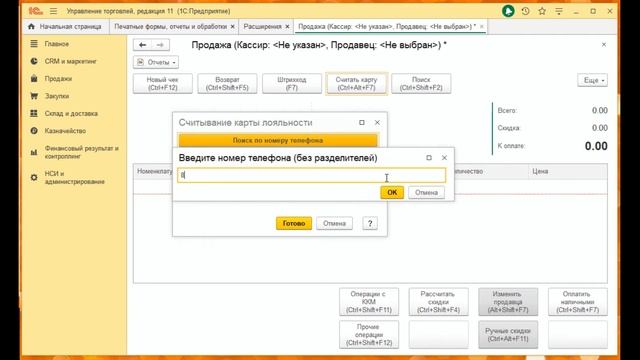Click Поиск (Ctrl+Shift+F2) button
640x360 pixels.
coord(421,84)
